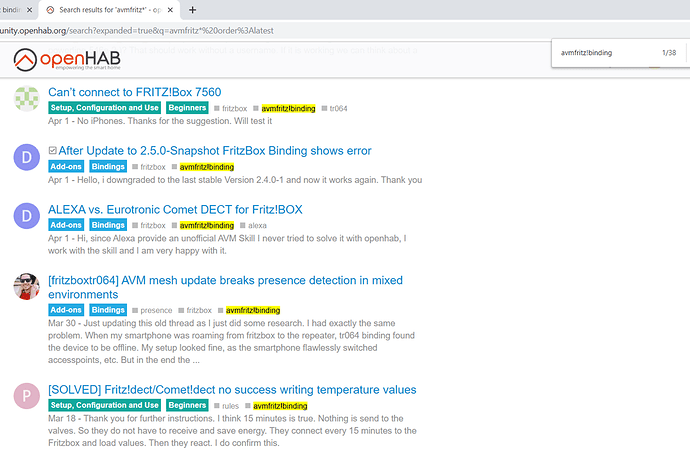
Task: Click 'fritzbox' tag under AVM mesh update topic
Action: click(x=199, y=311)
